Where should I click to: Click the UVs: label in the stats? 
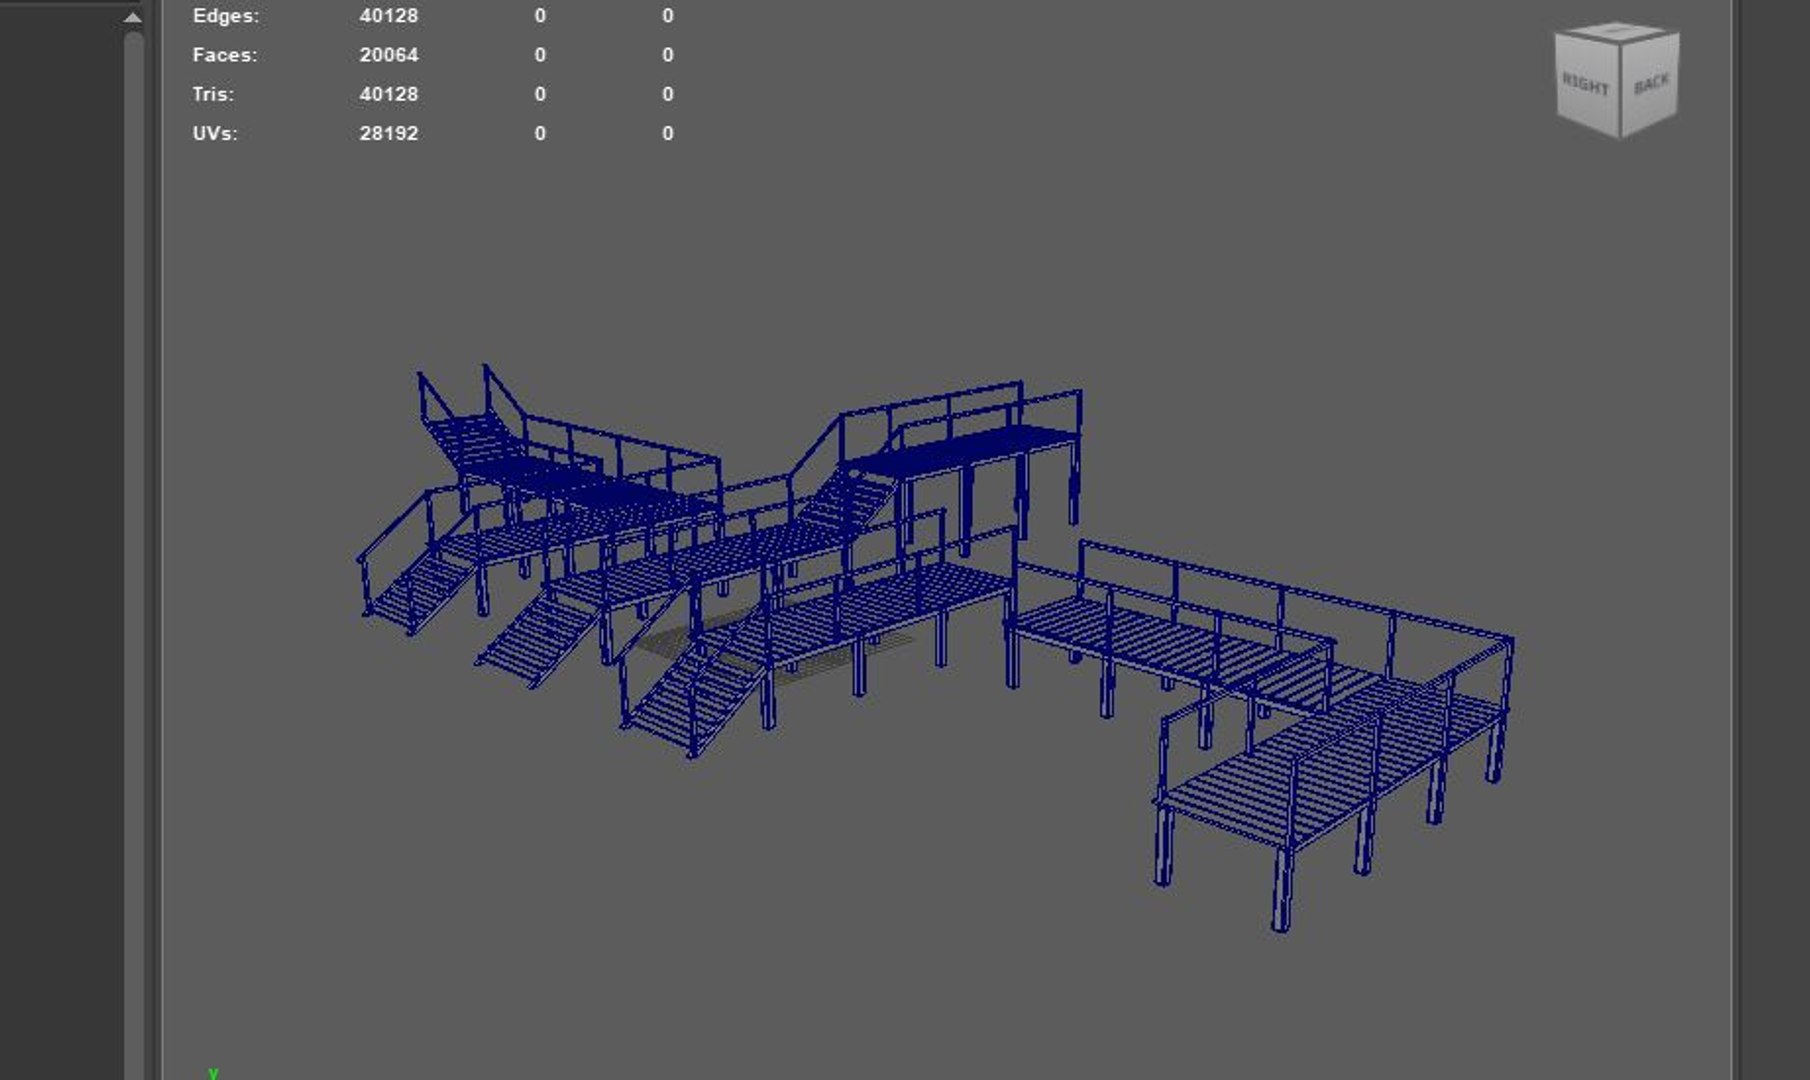(215, 133)
